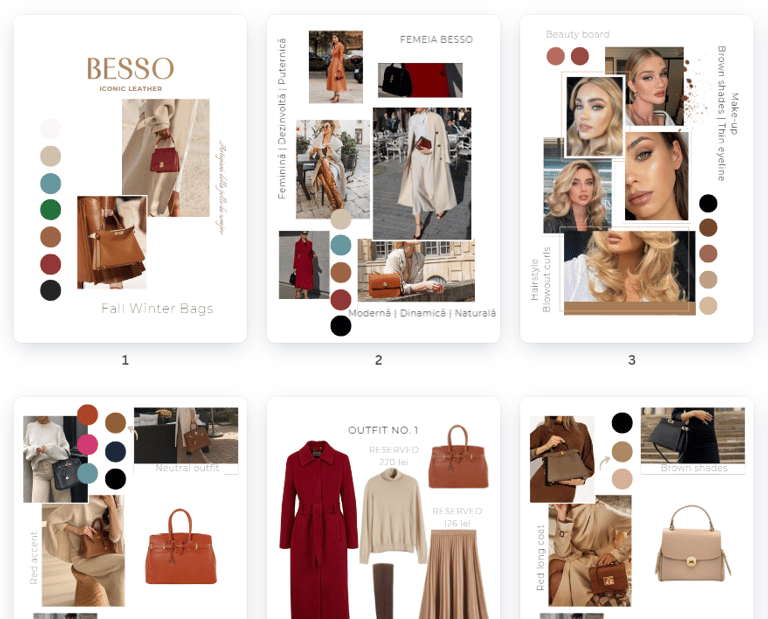Select the red belted coat image
Screen dimensions: 768x619
pos(319,529)
